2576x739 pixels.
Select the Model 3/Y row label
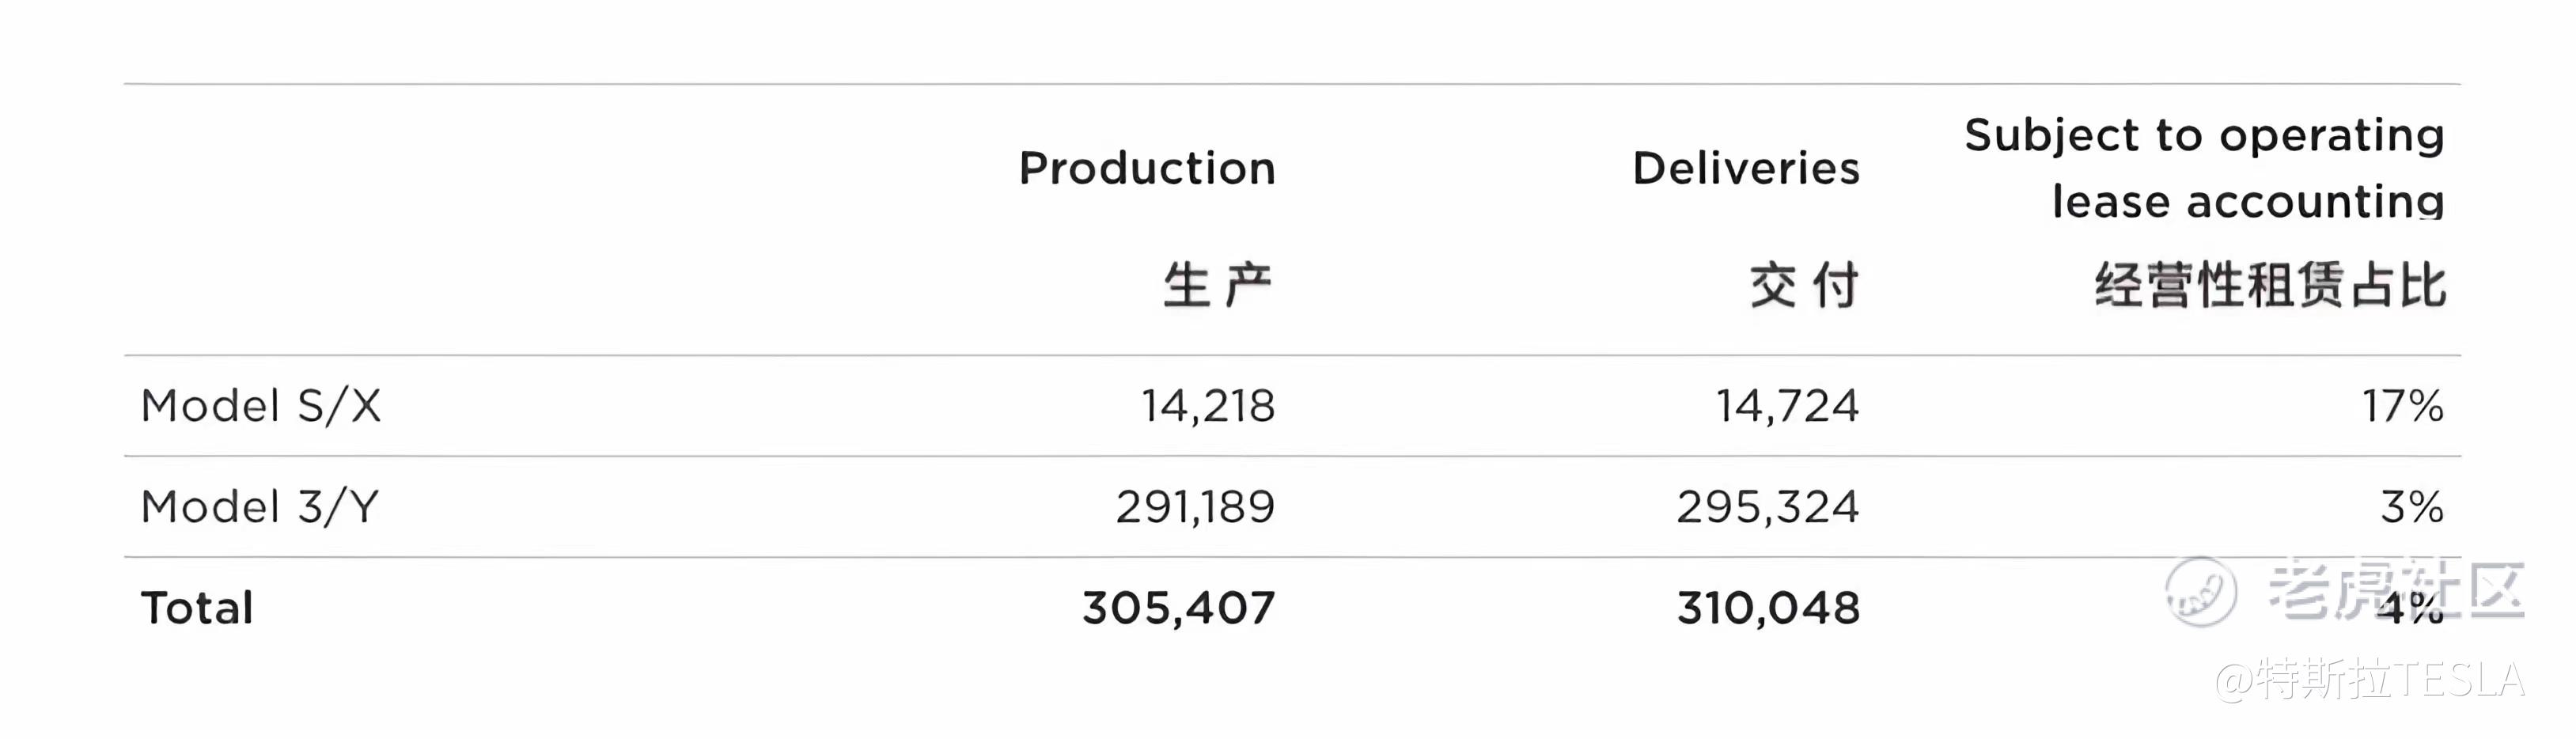[x=260, y=507]
